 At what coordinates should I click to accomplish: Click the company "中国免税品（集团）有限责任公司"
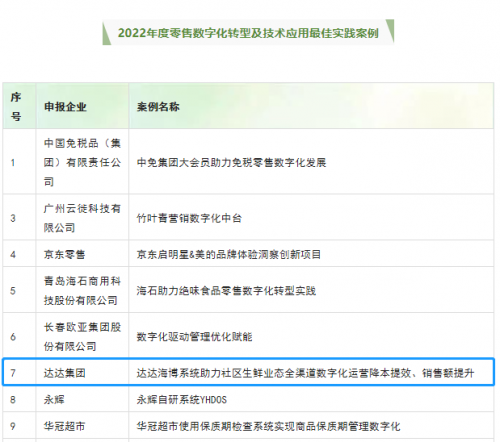coord(82,163)
